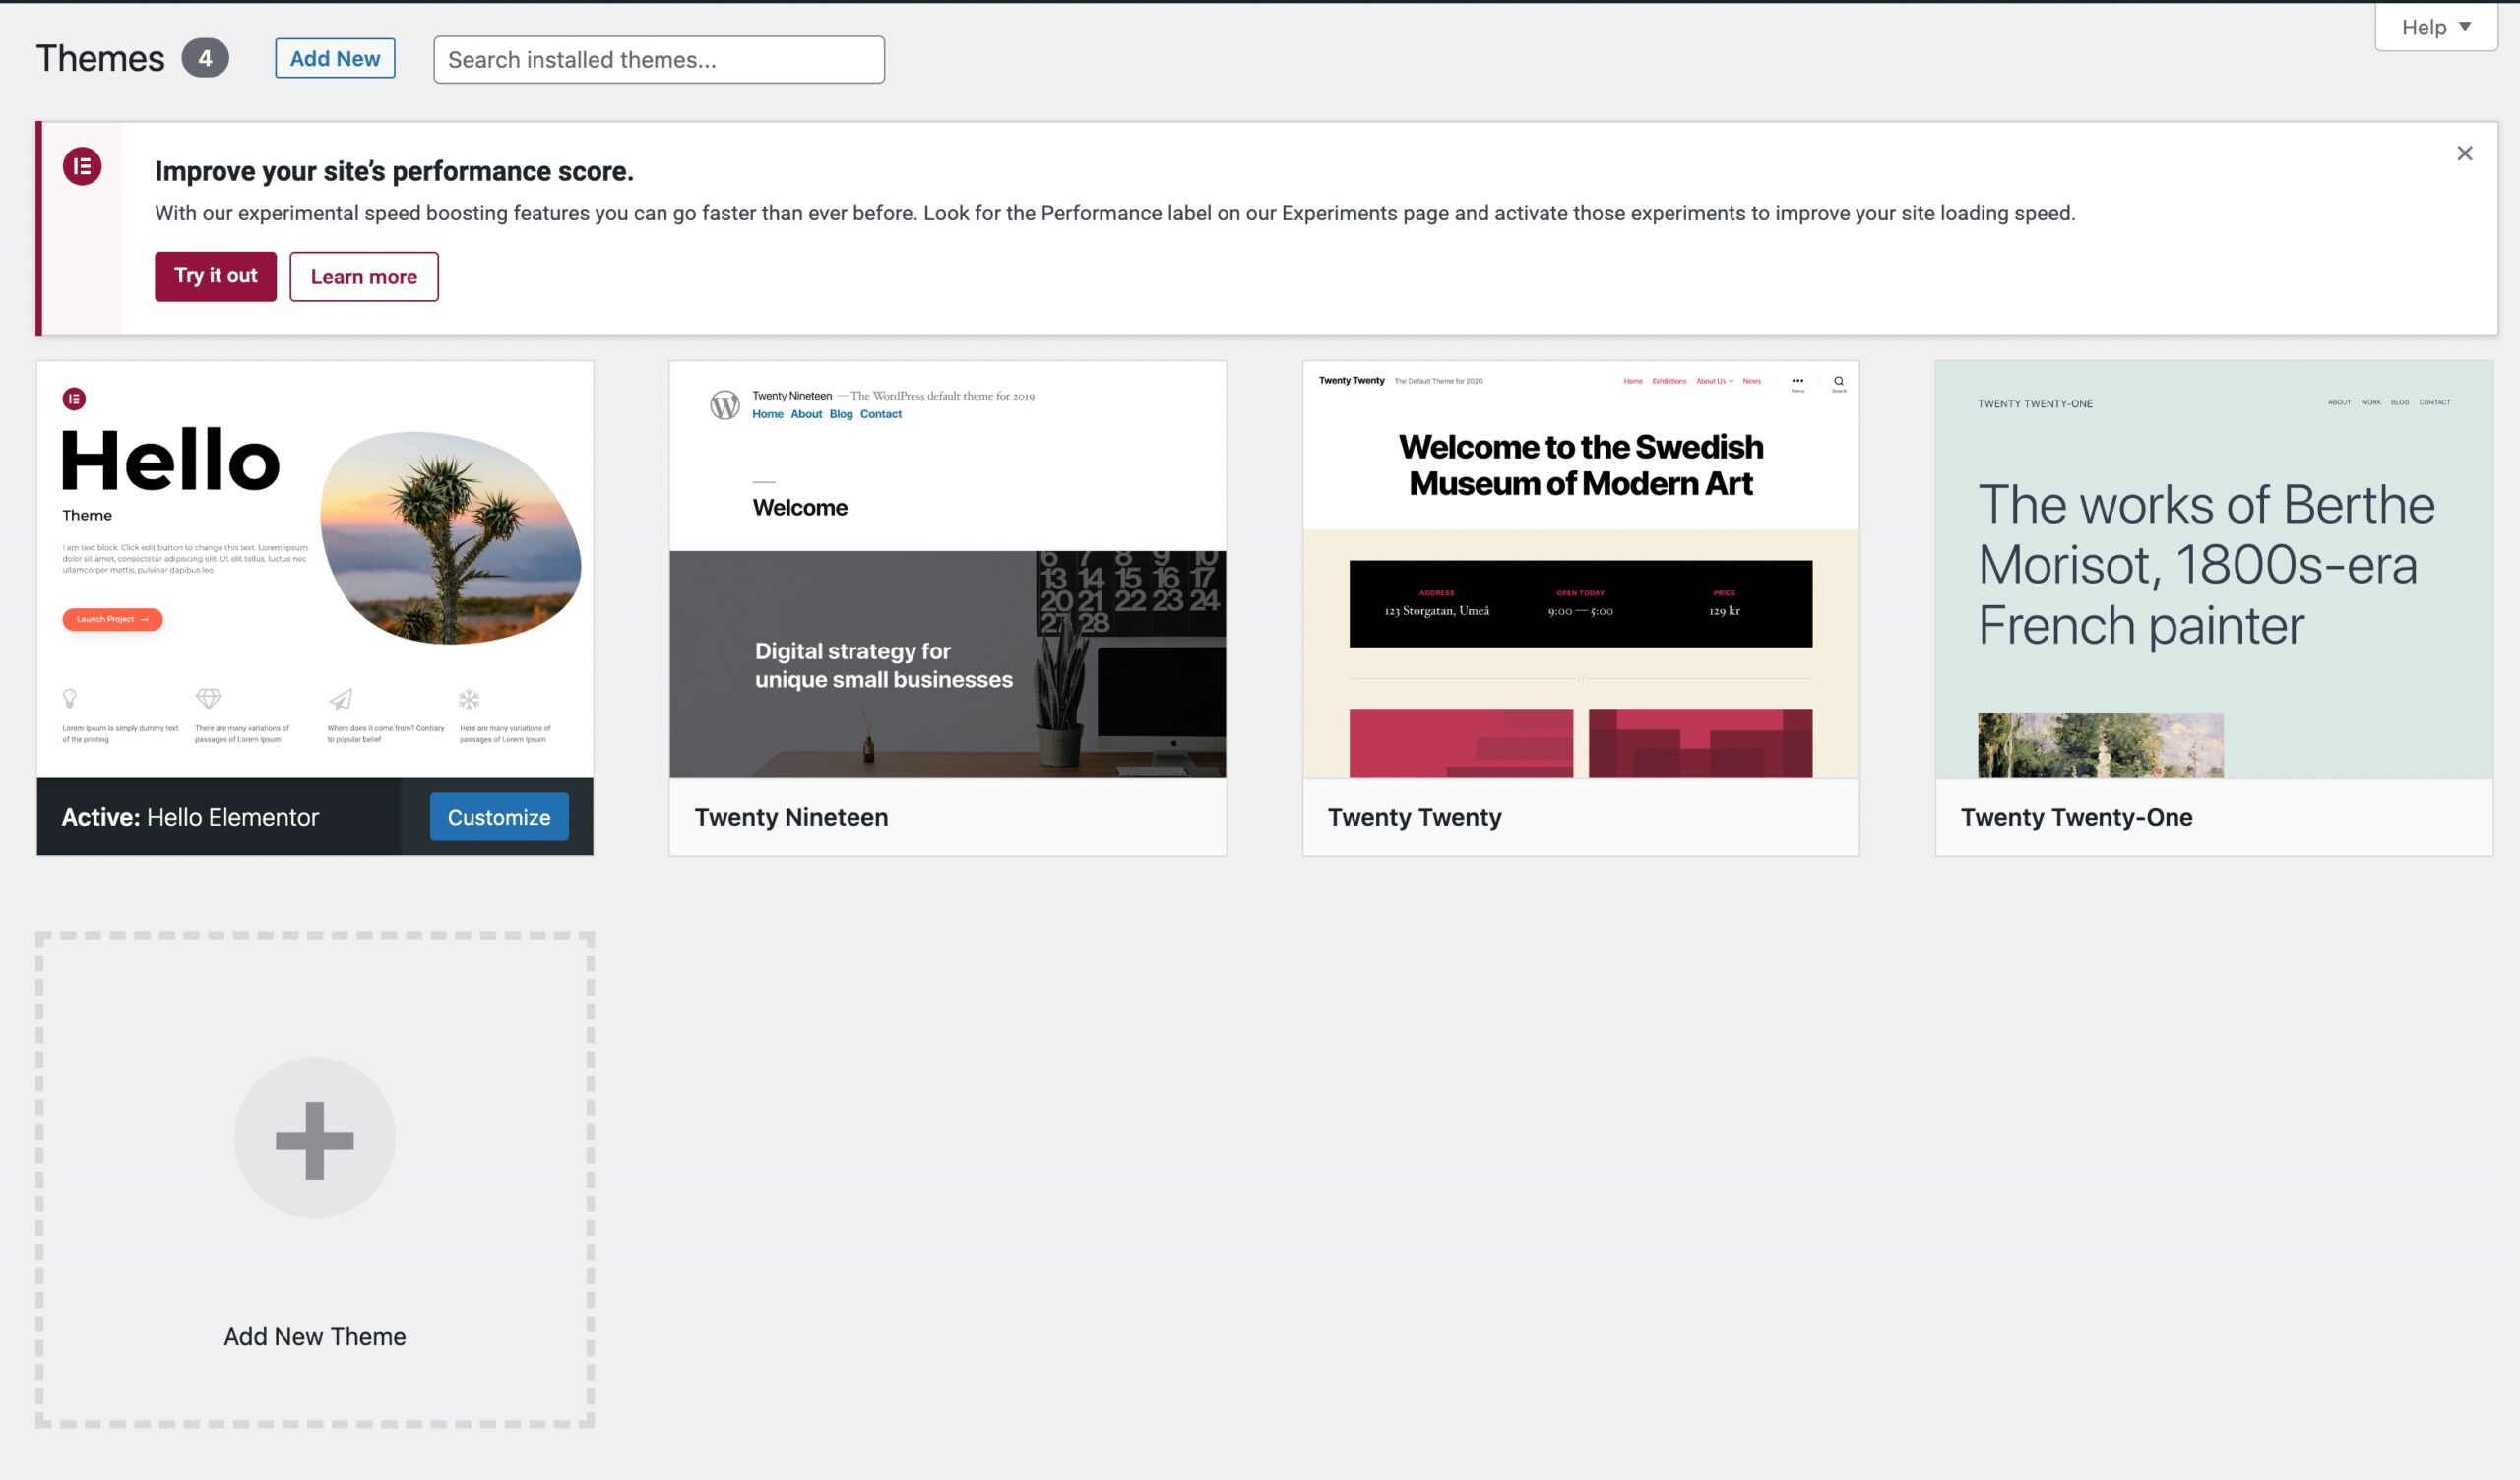The height and width of the screenshot is (1480, 2520).
Task: Click the three-dots menu in Twenty Twenty preview
Action: [1797, 382]
